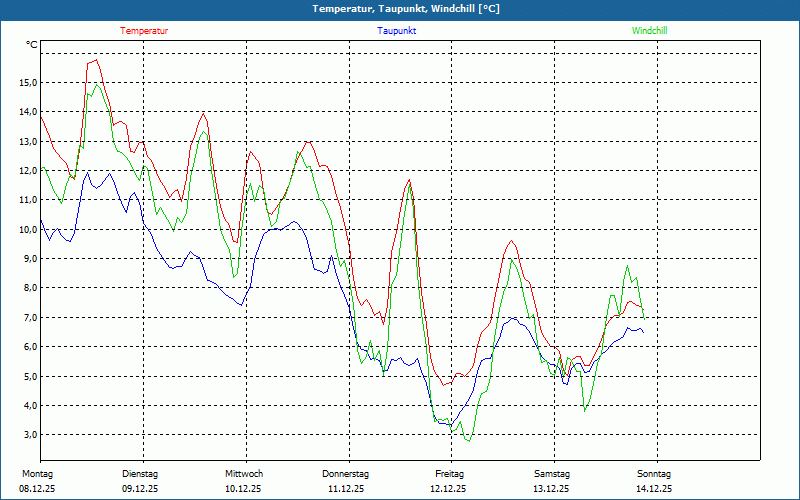This screenshot has height=500, width=800.
Task: Click the green Windchill legend label
Action: coord(649,31)
